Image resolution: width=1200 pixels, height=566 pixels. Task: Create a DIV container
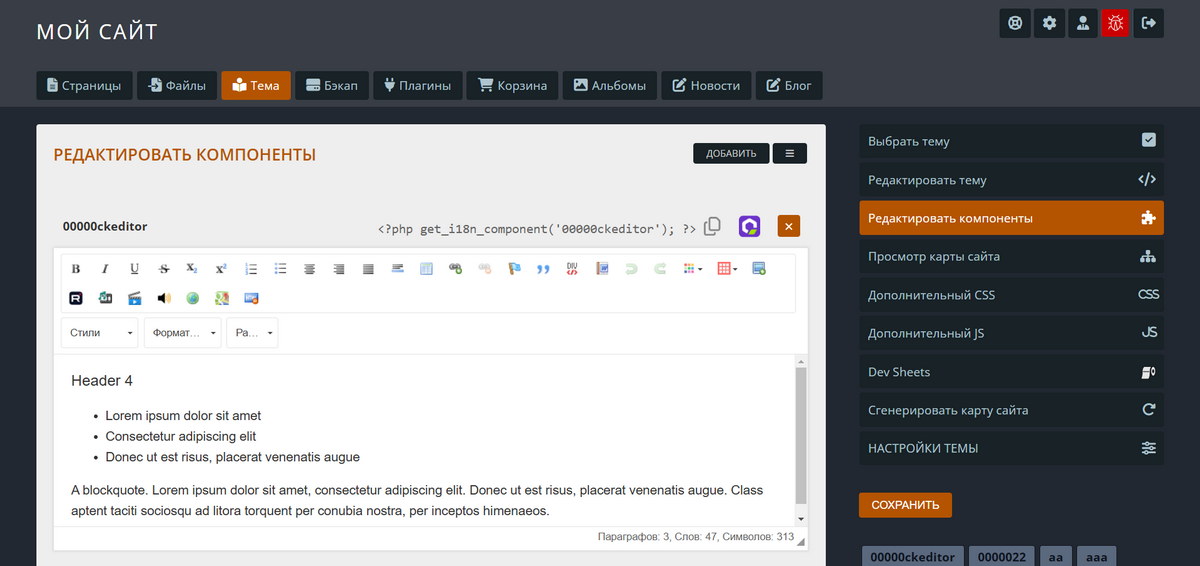tap(573, 269)
